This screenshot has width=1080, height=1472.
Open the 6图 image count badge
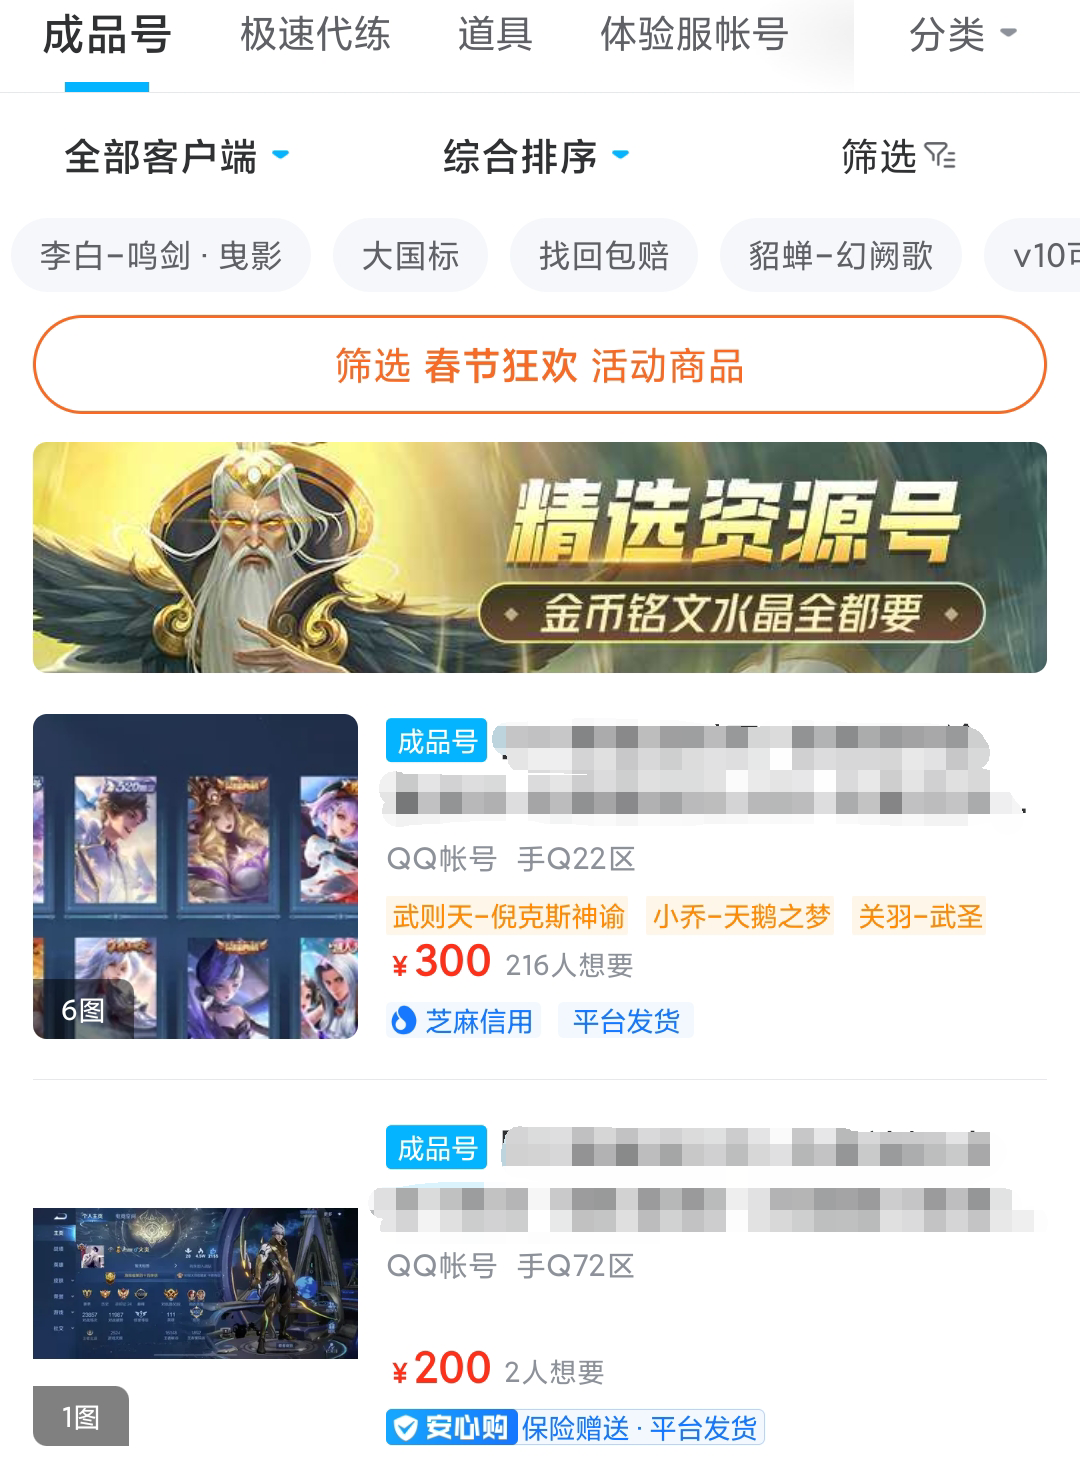coord(83,1010)
